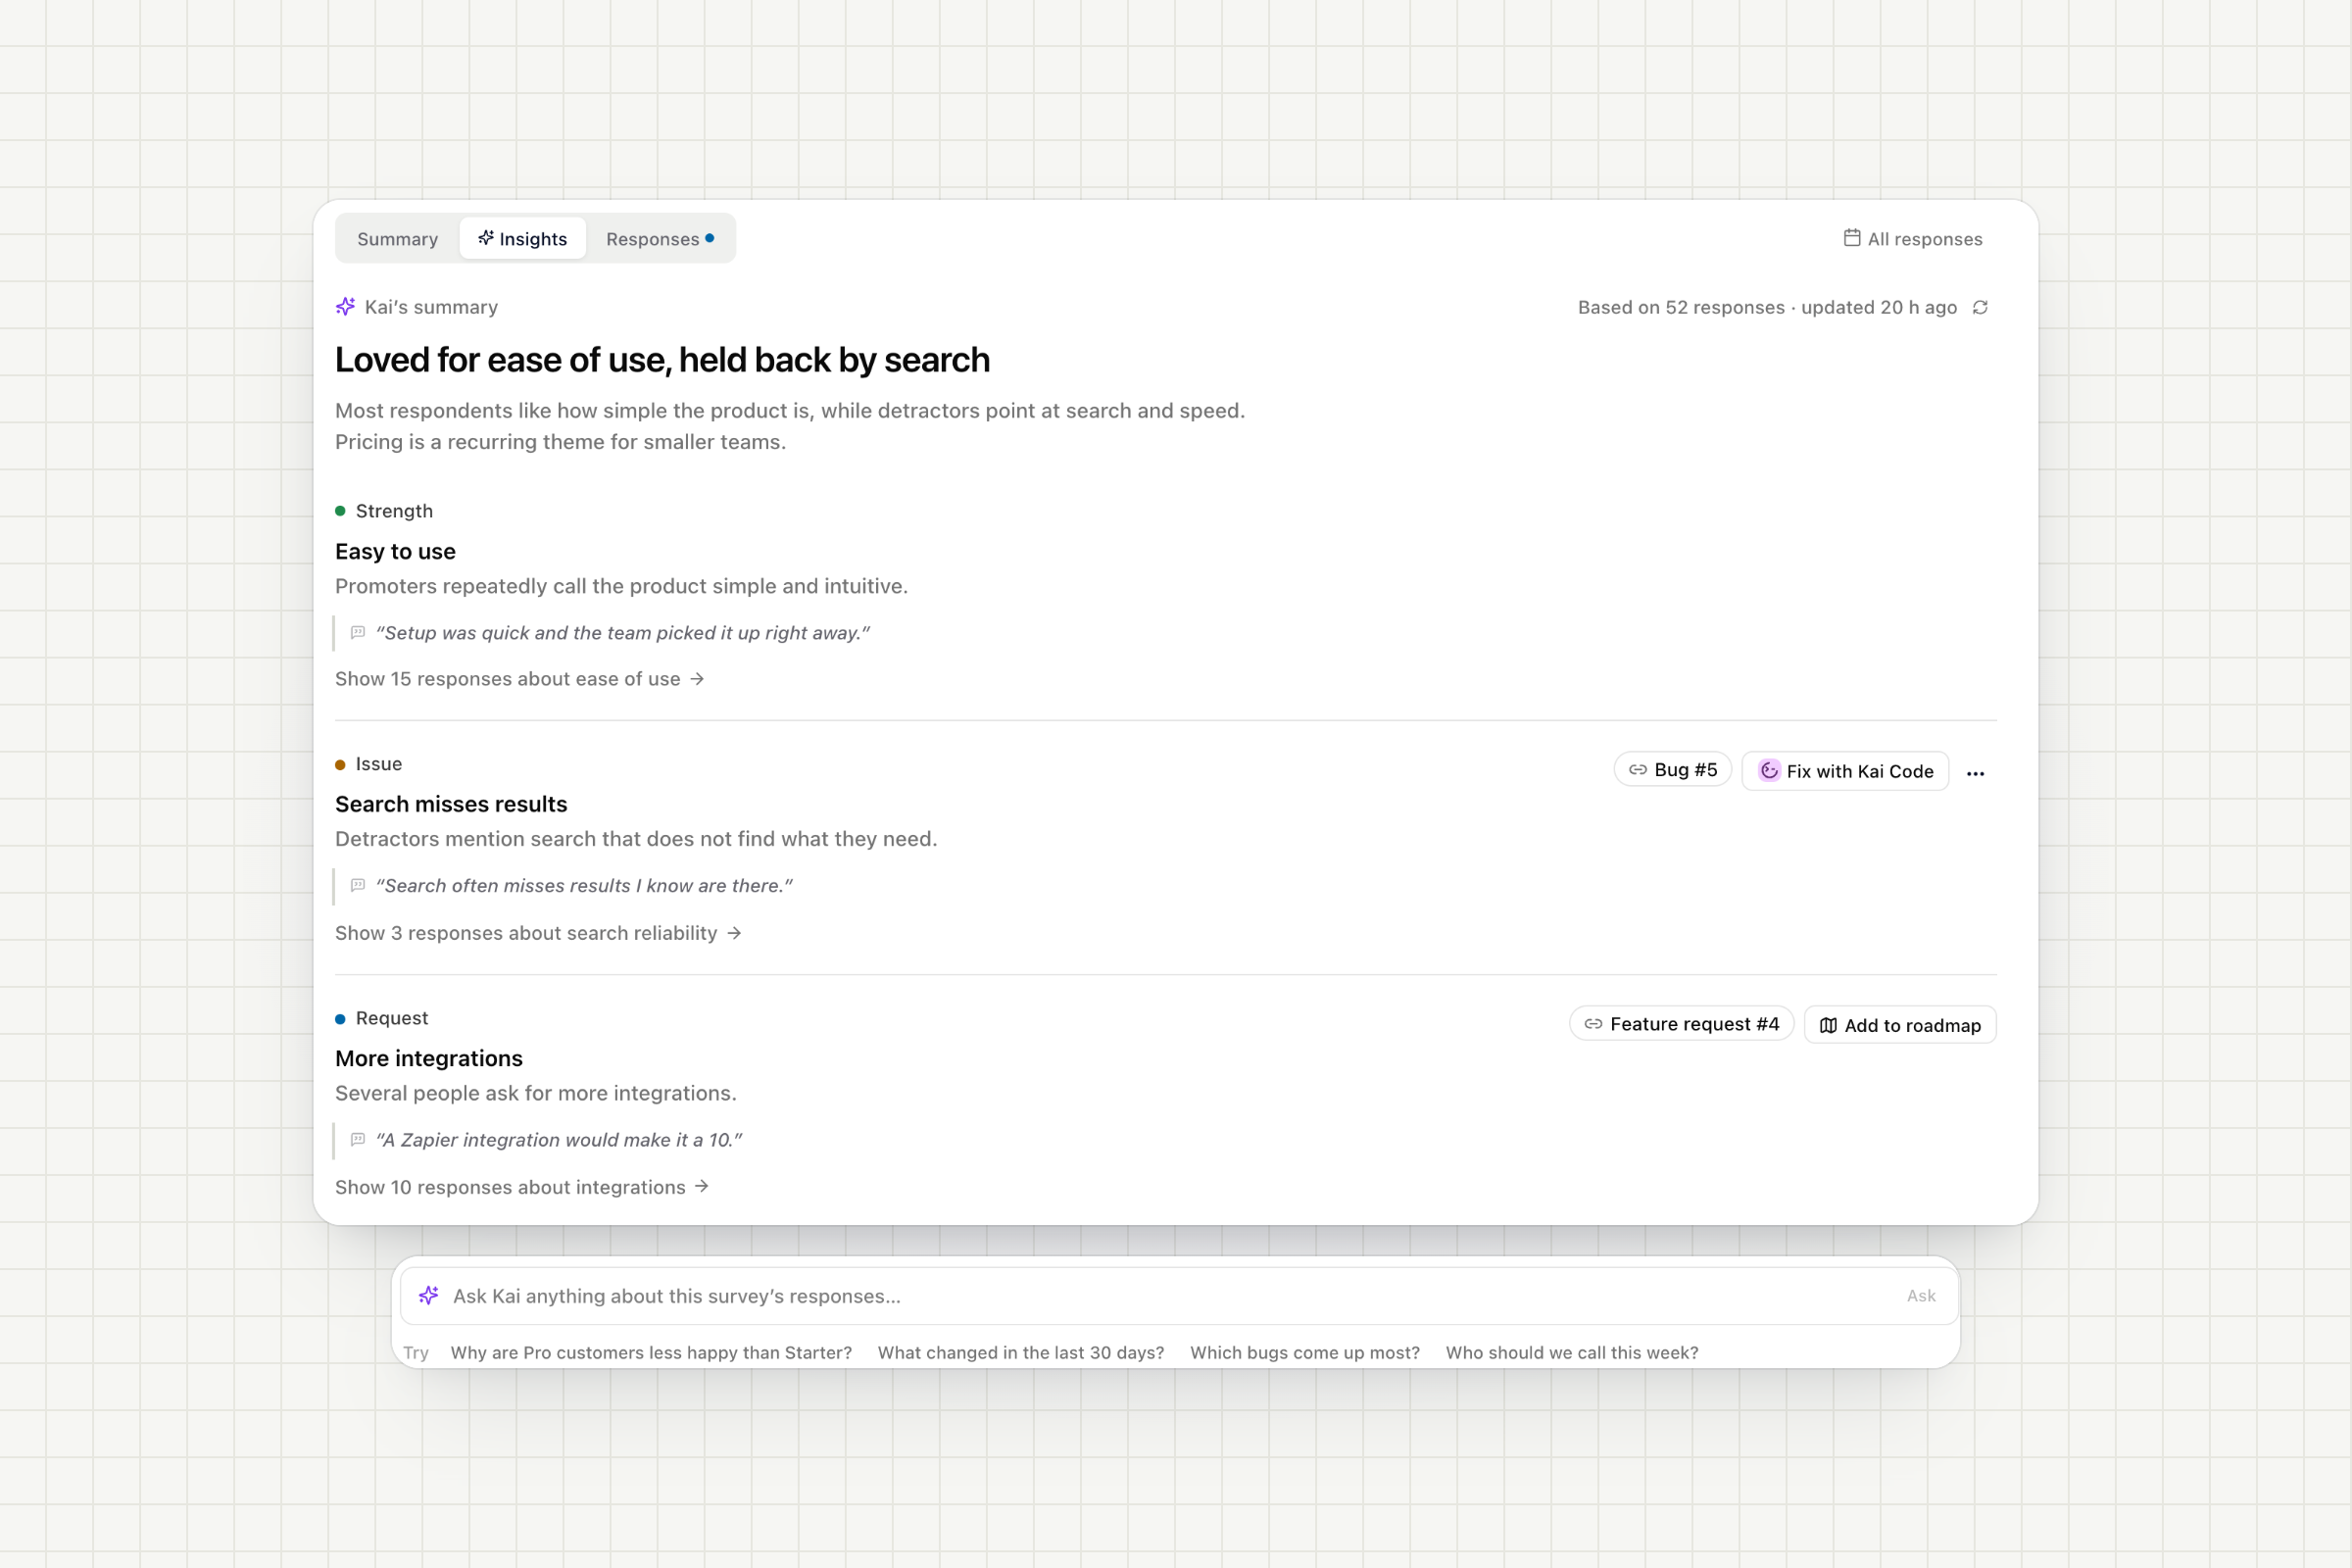The height and width of the screenshot is (1568, 2352).
Task: Click the blue dot on the Responses tab
Action: 710,238
